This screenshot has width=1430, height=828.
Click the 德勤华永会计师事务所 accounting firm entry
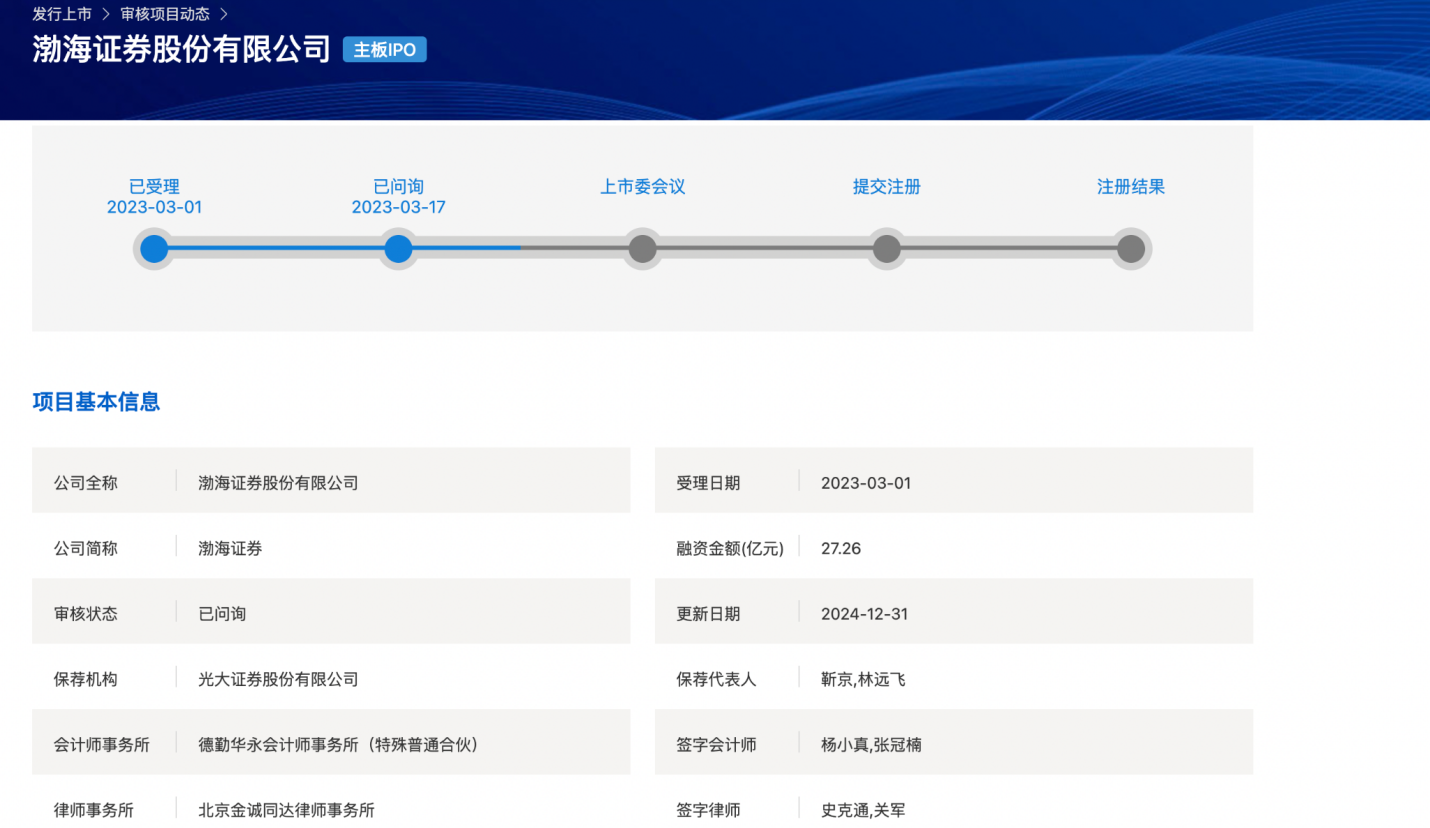point(338,745)
